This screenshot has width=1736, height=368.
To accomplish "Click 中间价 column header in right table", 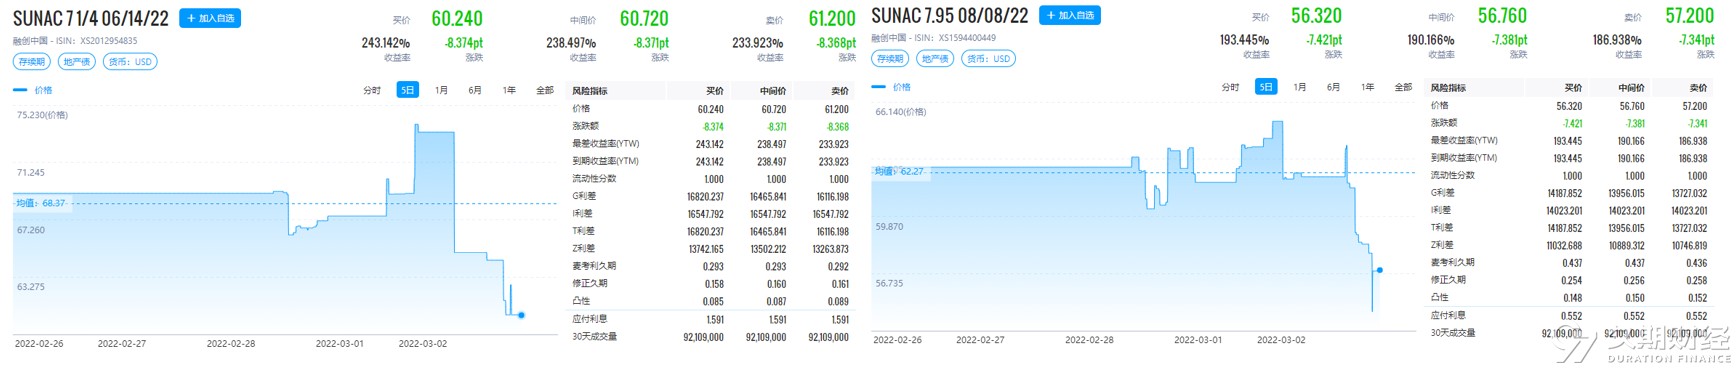I will (1632, 88).
